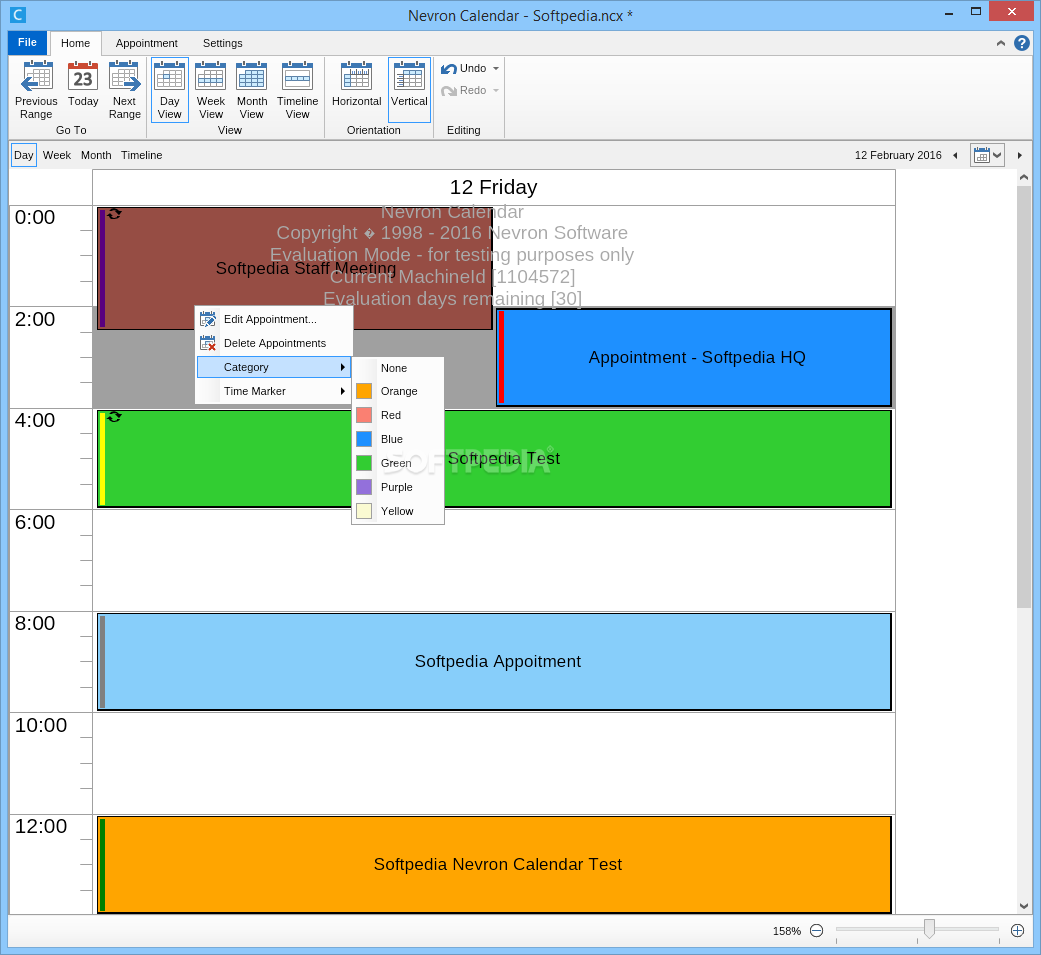Open the Undo history dropdown arrow
This screenshot has height=955, width=1041.
tap(496, 68)
